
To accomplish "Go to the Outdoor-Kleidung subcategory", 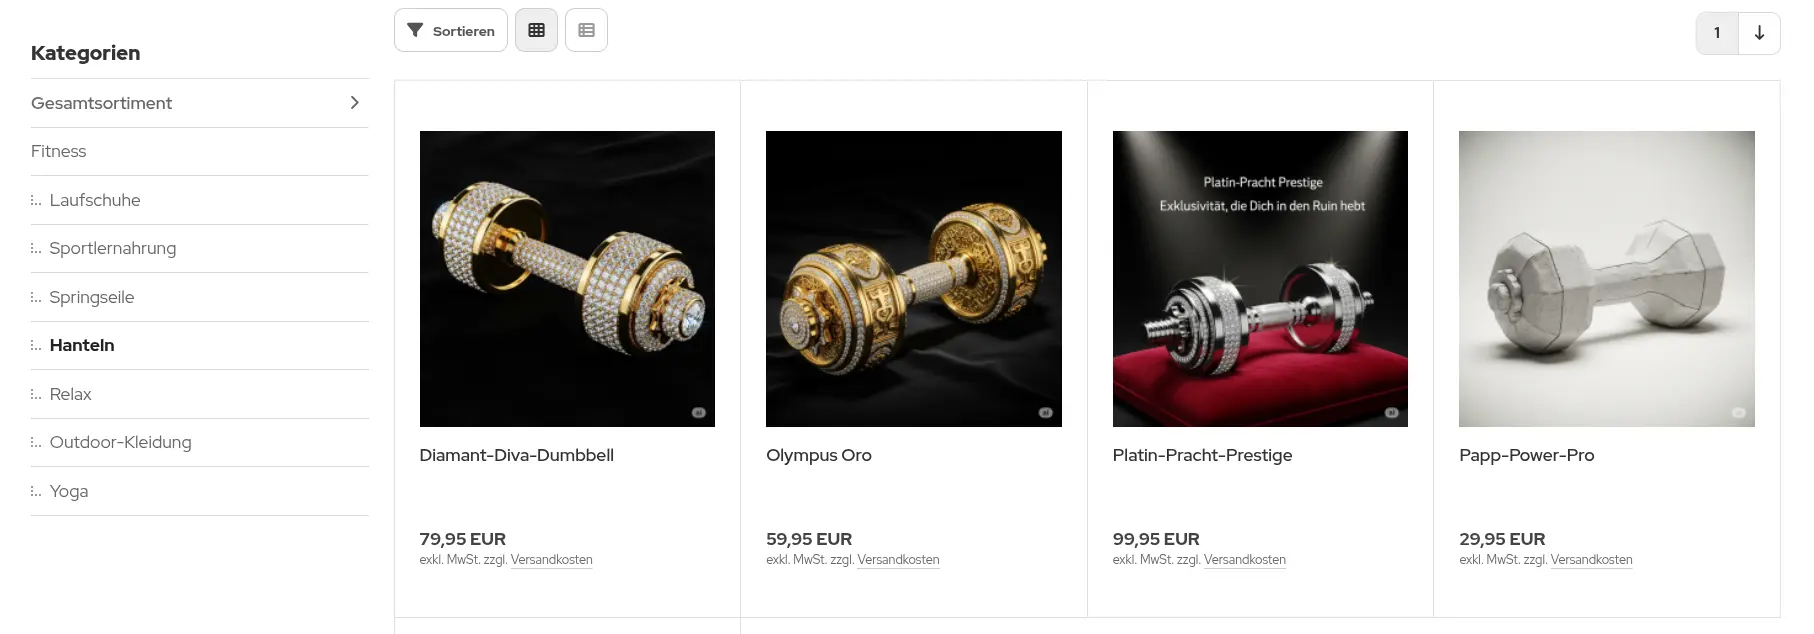I will pos(121,442).
